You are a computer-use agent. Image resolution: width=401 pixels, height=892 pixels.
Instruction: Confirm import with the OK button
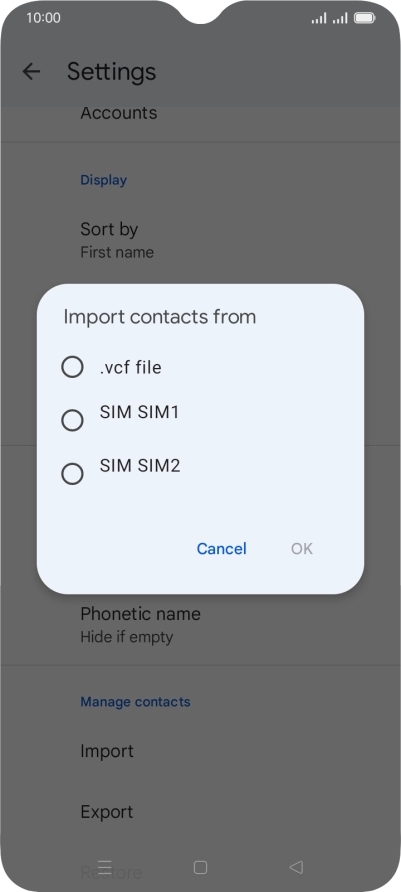[x=302, y=548]
